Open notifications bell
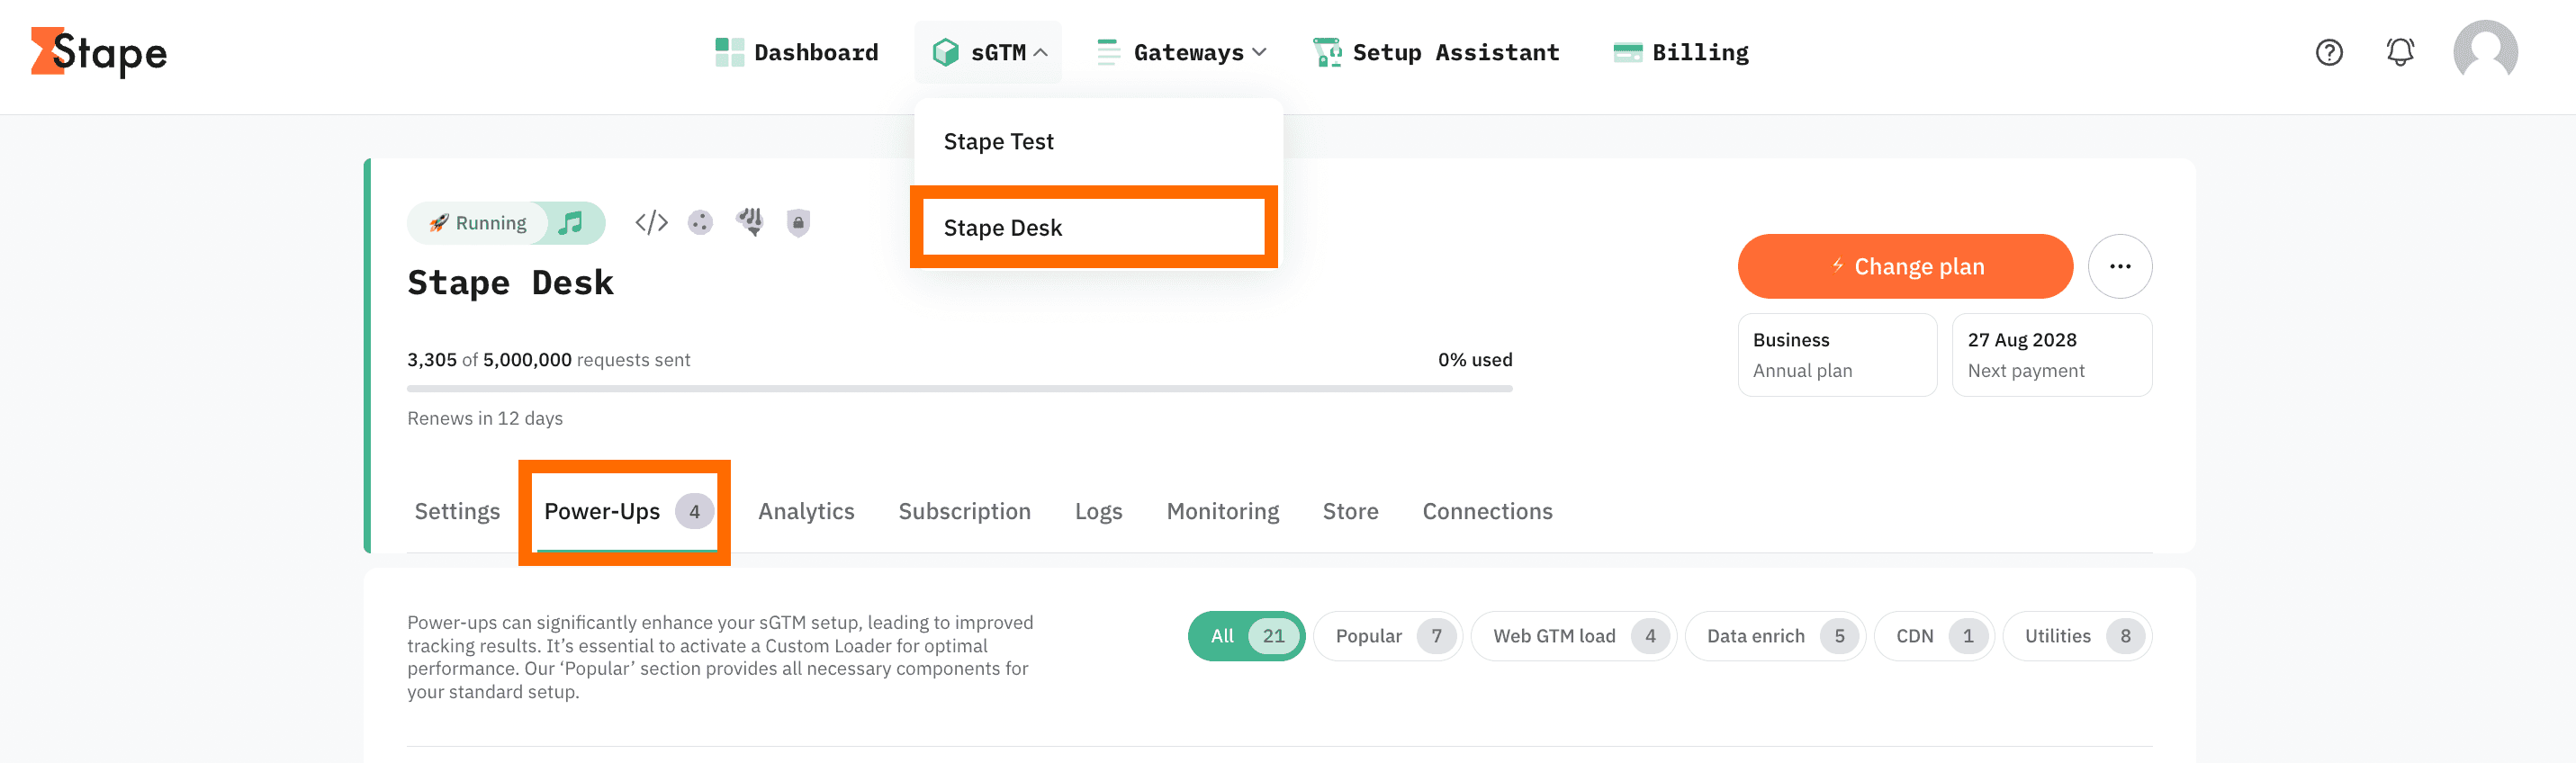 pos(2400,52)
